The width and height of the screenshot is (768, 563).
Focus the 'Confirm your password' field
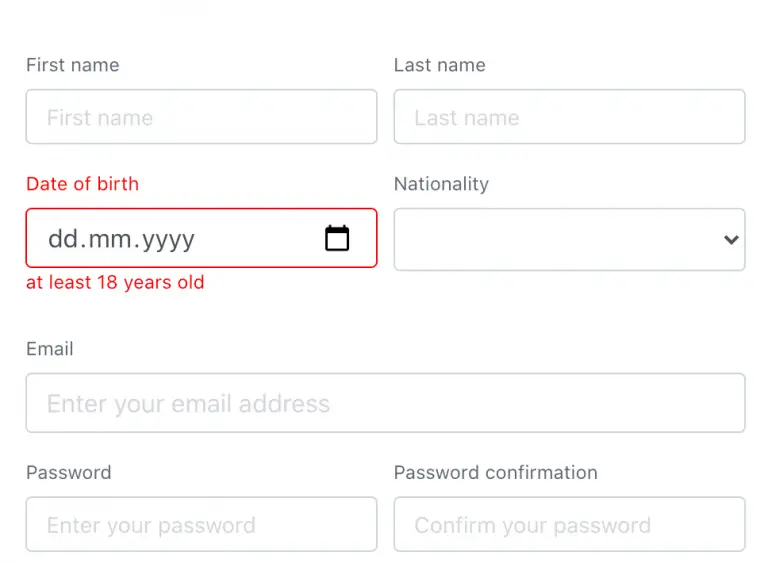(569, 524)
